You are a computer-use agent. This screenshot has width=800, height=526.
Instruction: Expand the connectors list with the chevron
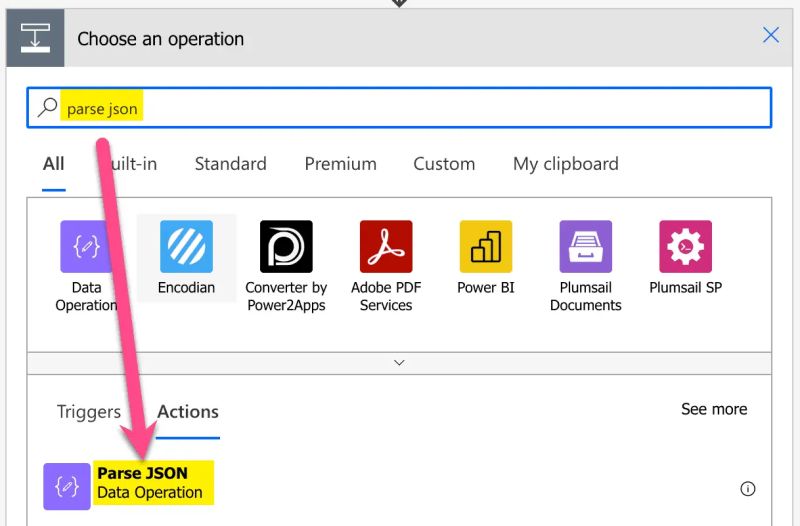tap(399, 363)
